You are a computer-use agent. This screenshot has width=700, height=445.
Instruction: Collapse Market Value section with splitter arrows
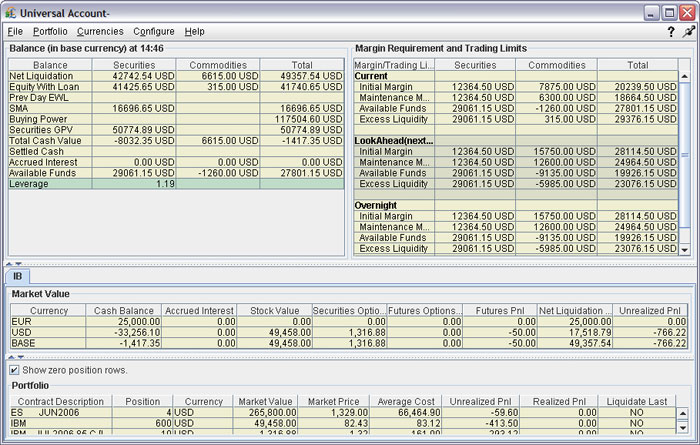click(x=11, y=356)
